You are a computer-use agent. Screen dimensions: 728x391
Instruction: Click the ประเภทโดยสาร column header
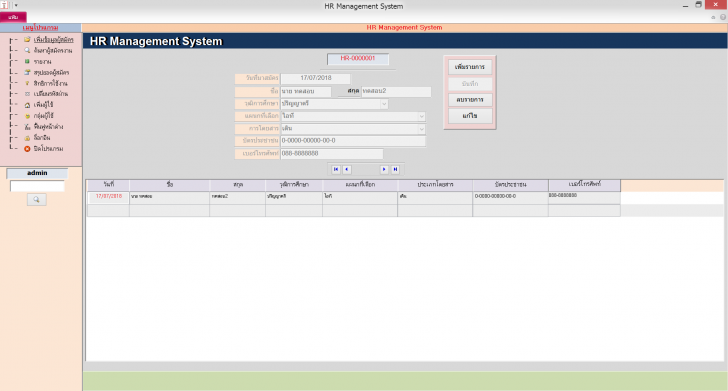tap(435, 185)
